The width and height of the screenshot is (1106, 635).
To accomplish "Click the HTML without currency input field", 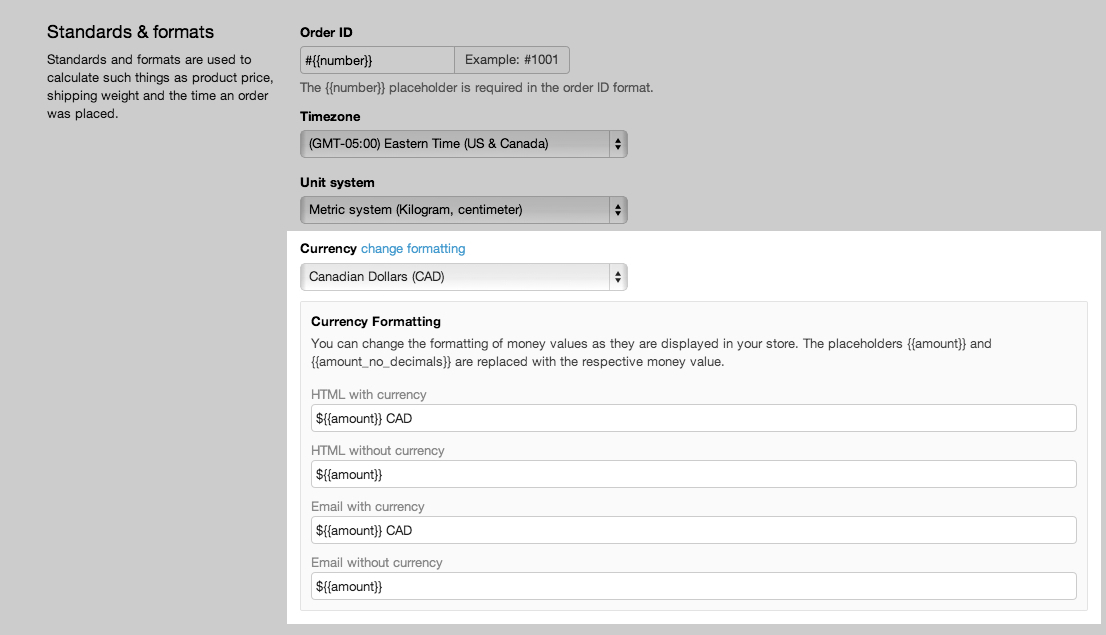I will pos(693,474).
